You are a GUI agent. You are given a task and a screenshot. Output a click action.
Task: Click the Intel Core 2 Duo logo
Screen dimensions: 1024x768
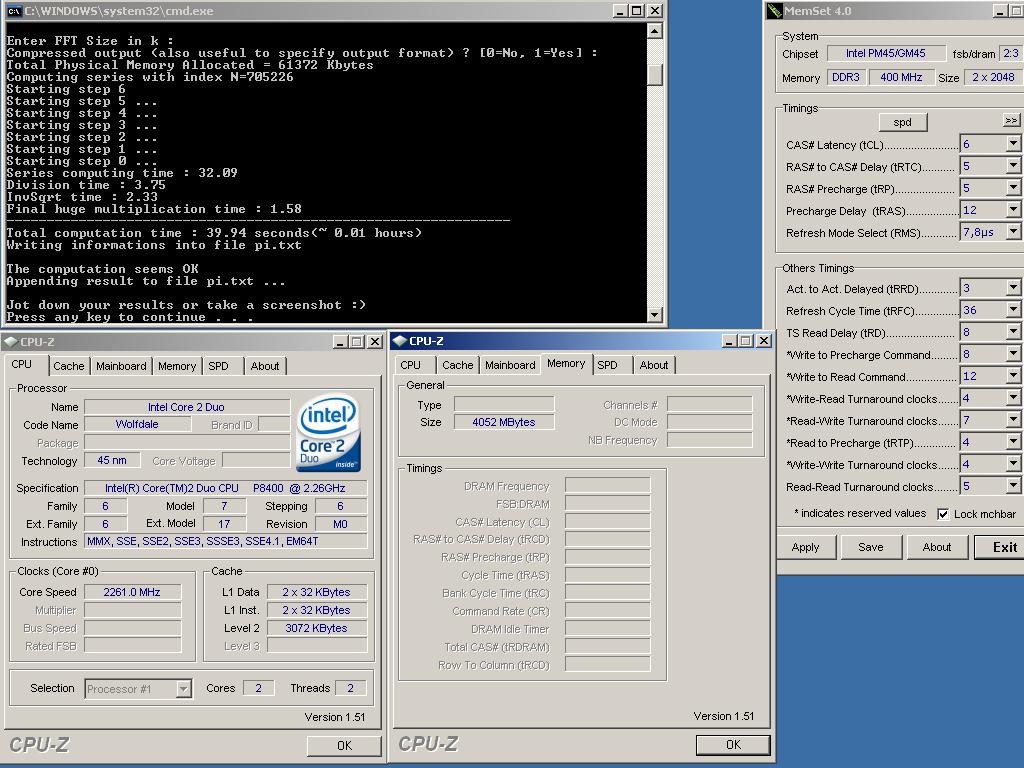click(328, 432)
